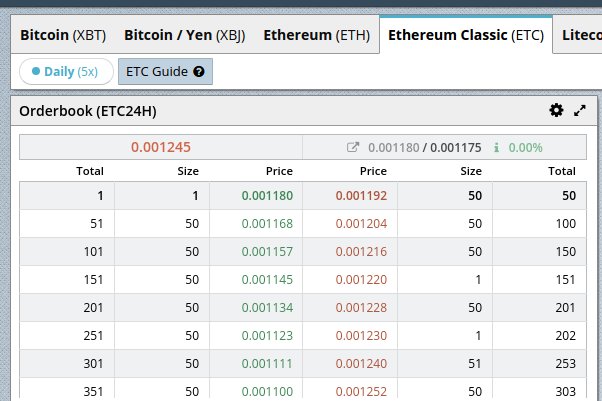Click the 0.001180 / 0.001175 index price

pyautogui.click(x=425, y=147)
